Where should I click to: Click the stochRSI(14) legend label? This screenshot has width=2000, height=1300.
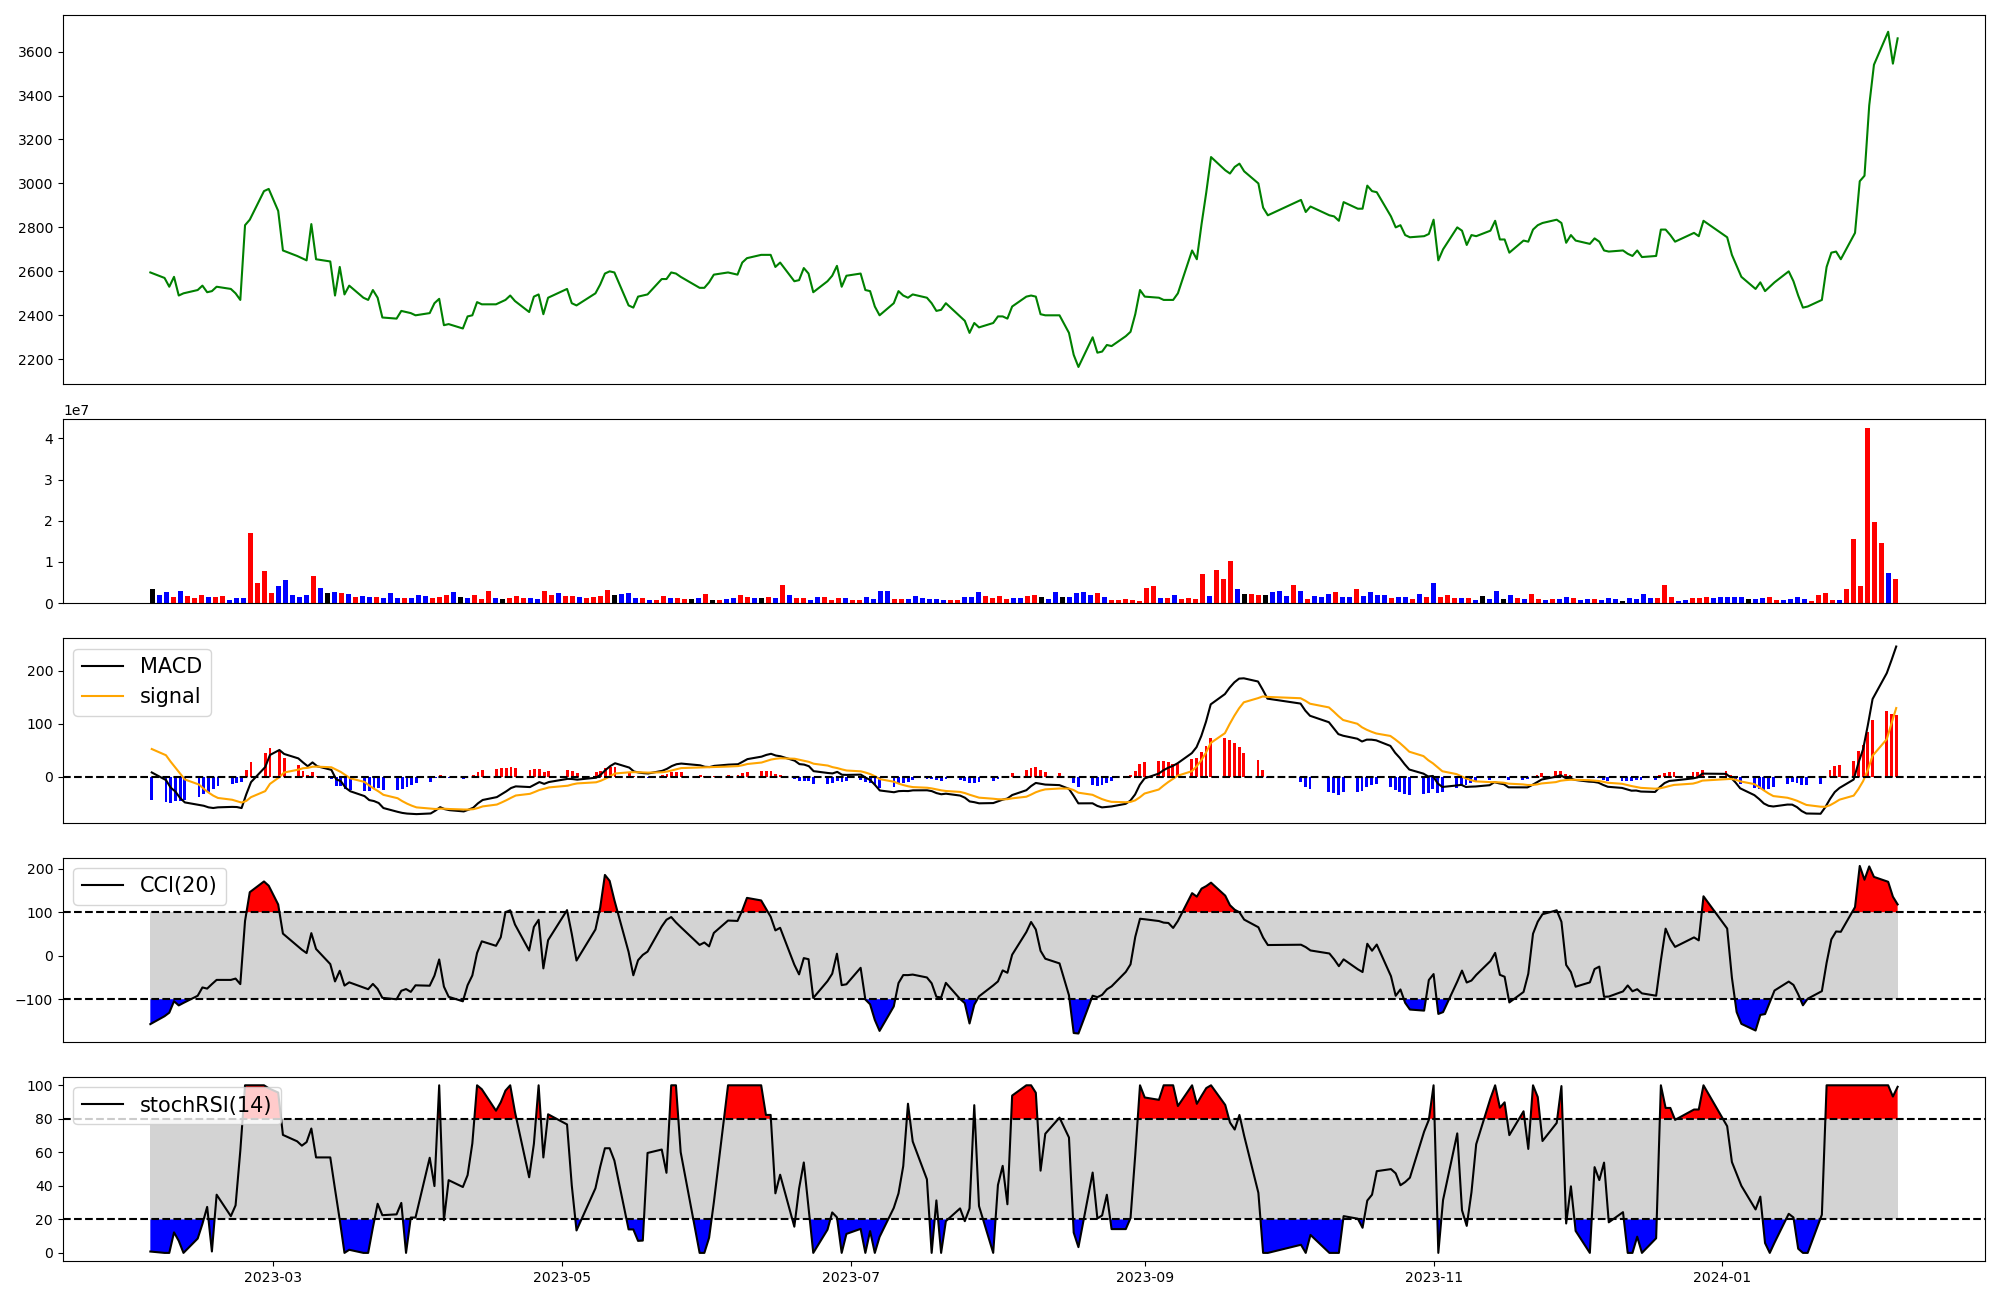[205, 1105]
